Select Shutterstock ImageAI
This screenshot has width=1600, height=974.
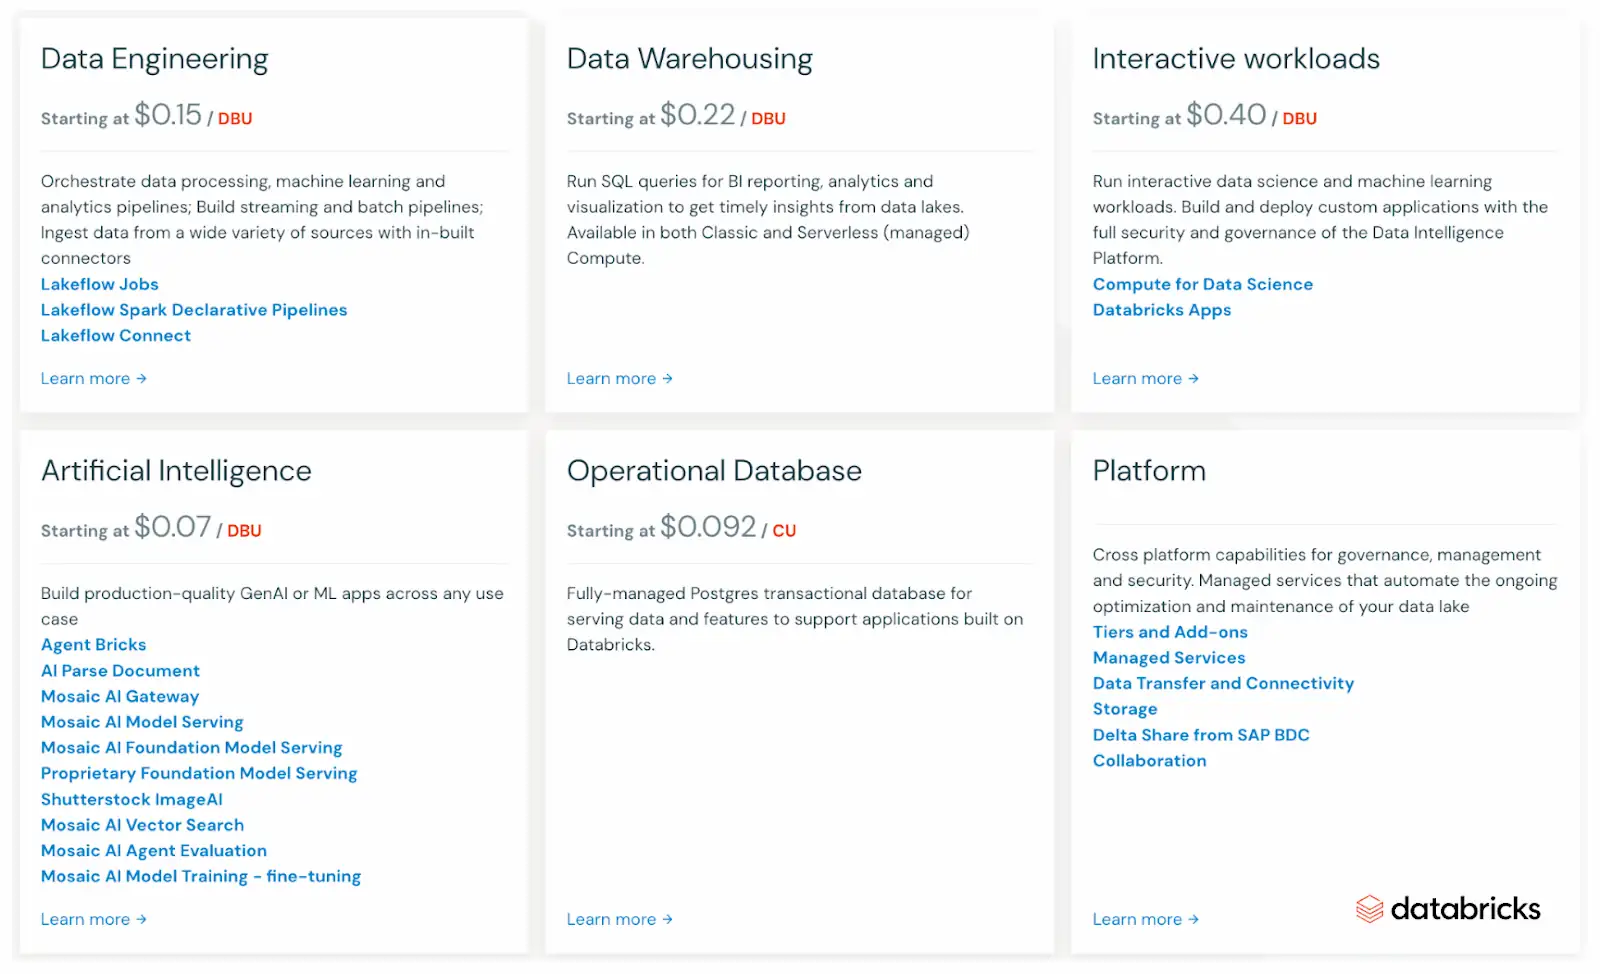coord(131,799)
